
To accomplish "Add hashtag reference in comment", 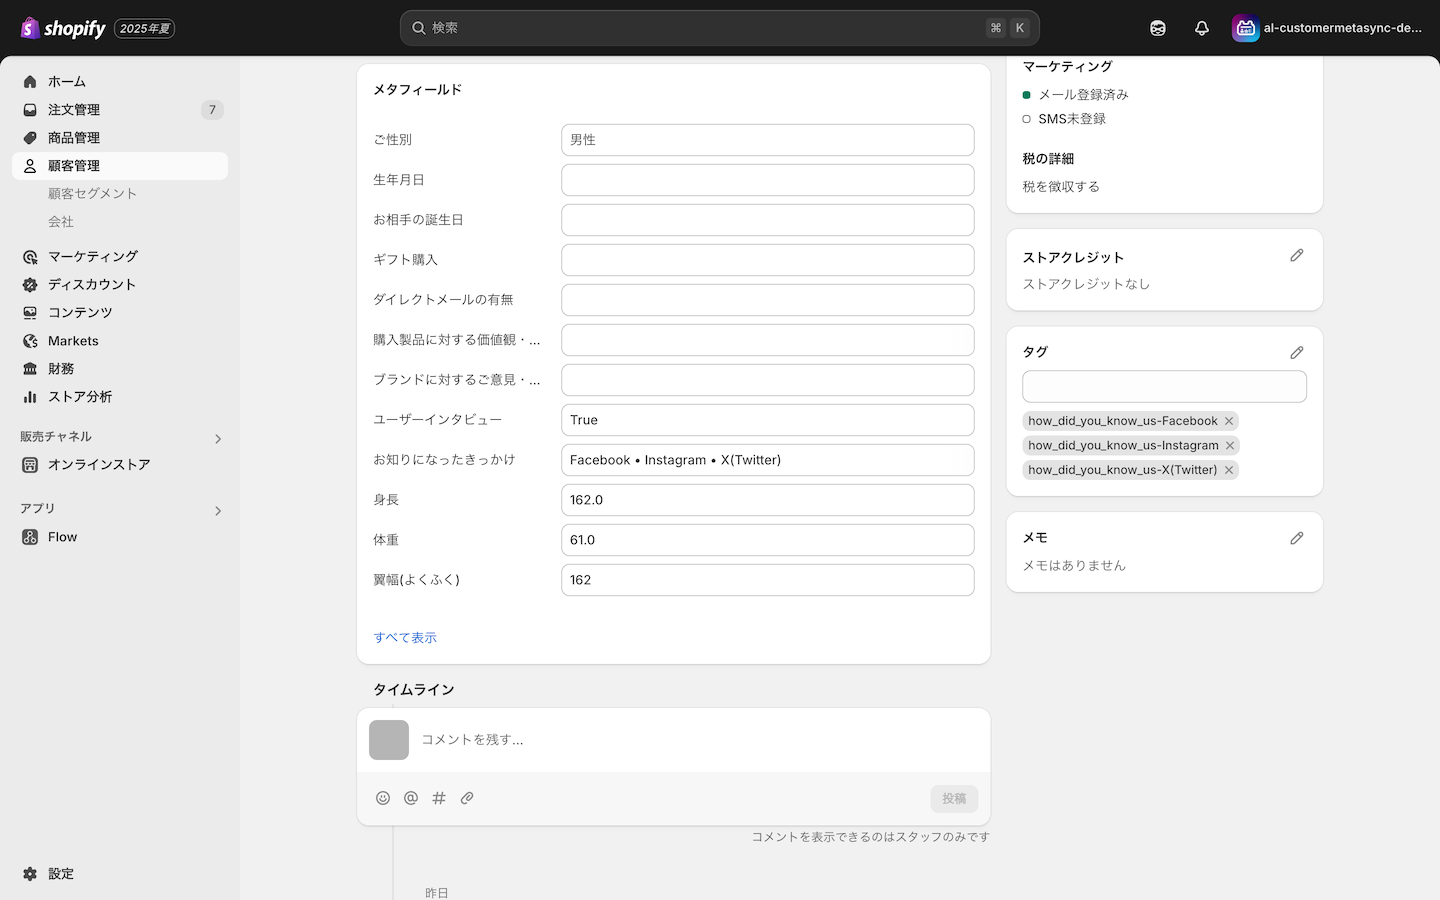I will pyautogui.click(x=439, y=798).
